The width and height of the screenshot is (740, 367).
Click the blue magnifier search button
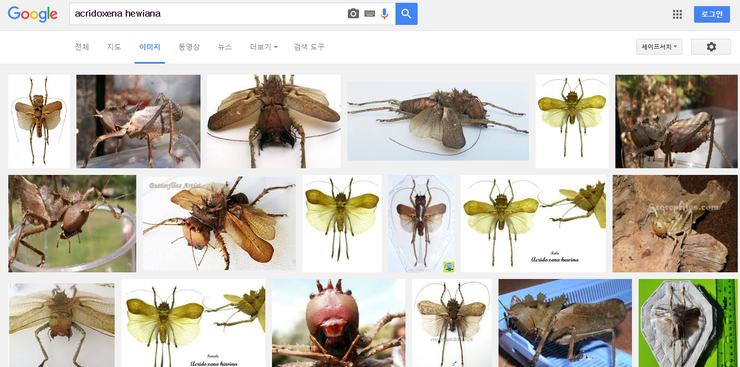point(406,14)
